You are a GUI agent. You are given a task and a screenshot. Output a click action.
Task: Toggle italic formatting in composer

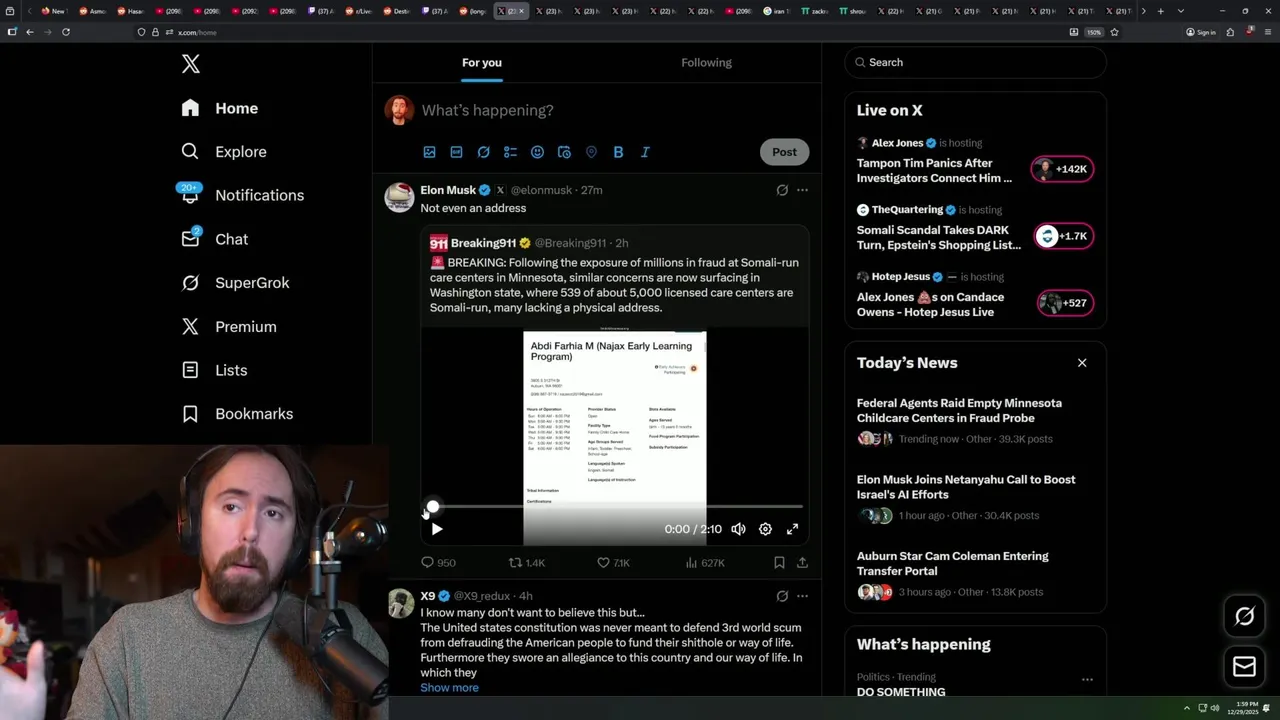[645, 152]
